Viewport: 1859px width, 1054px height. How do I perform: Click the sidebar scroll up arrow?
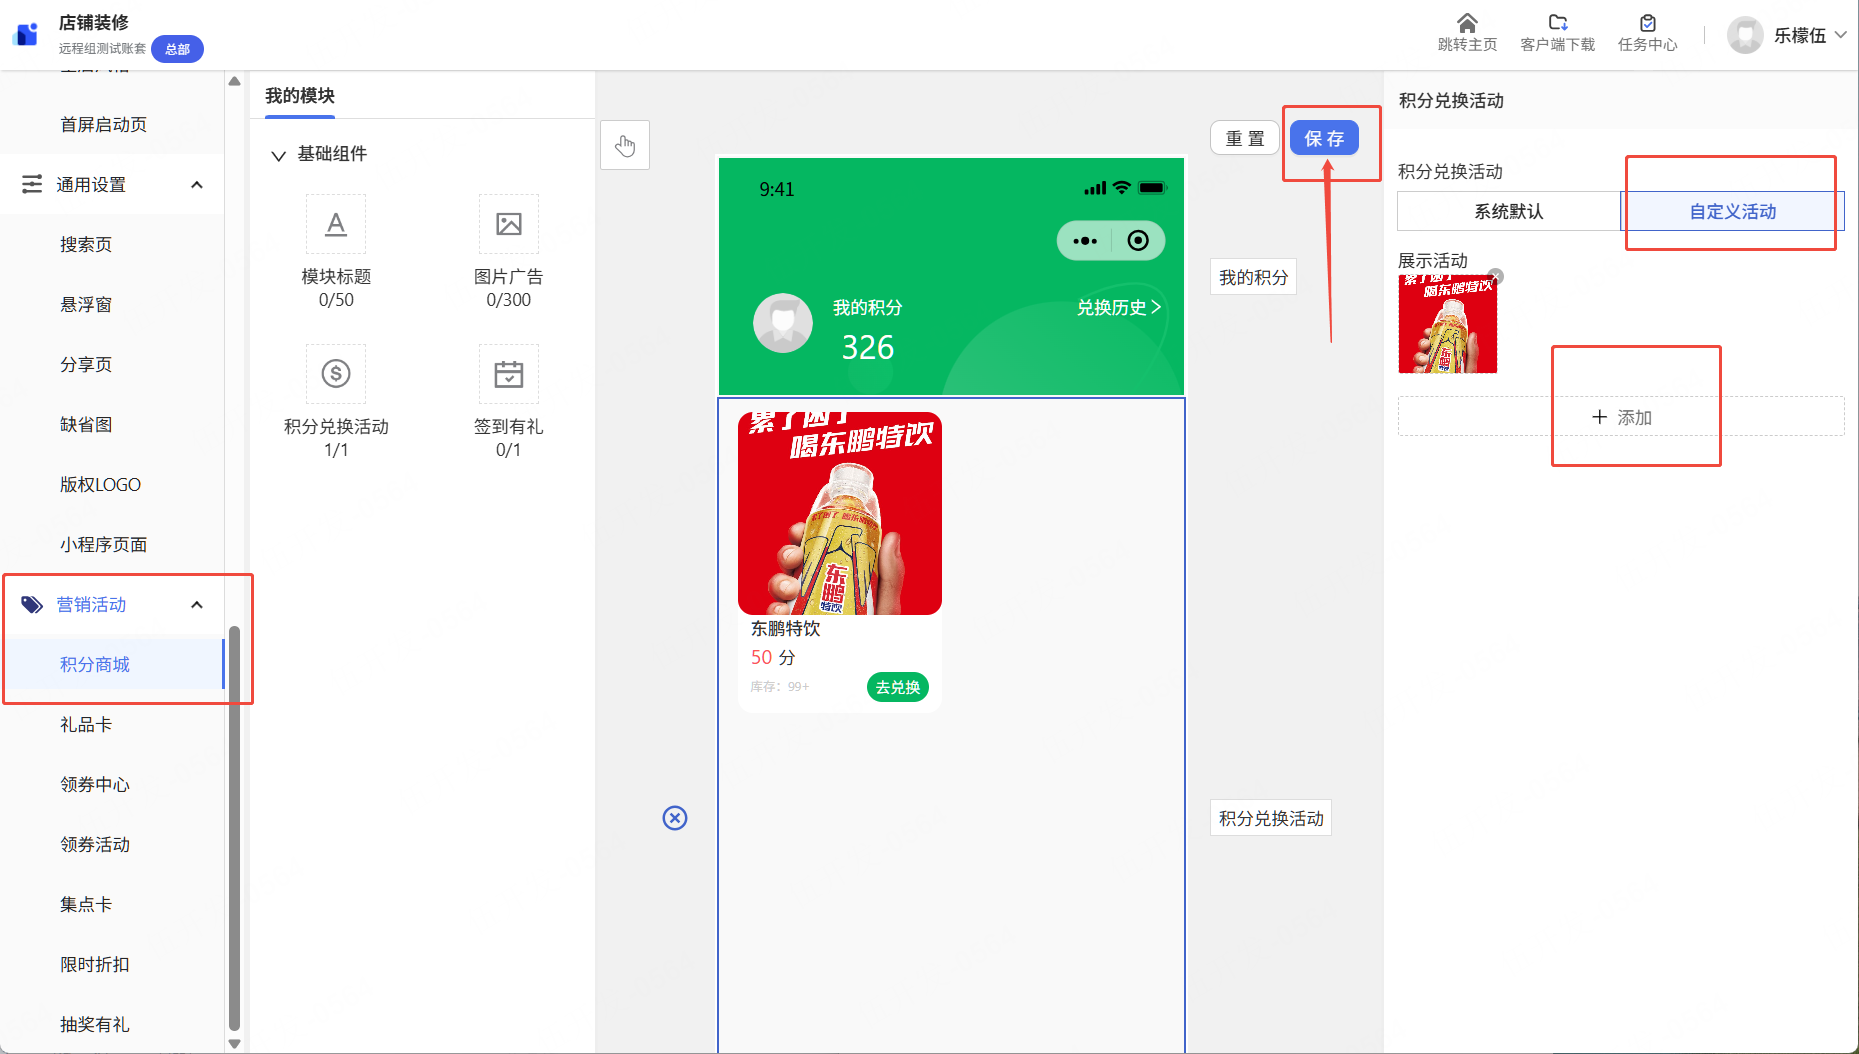point(234,81)
